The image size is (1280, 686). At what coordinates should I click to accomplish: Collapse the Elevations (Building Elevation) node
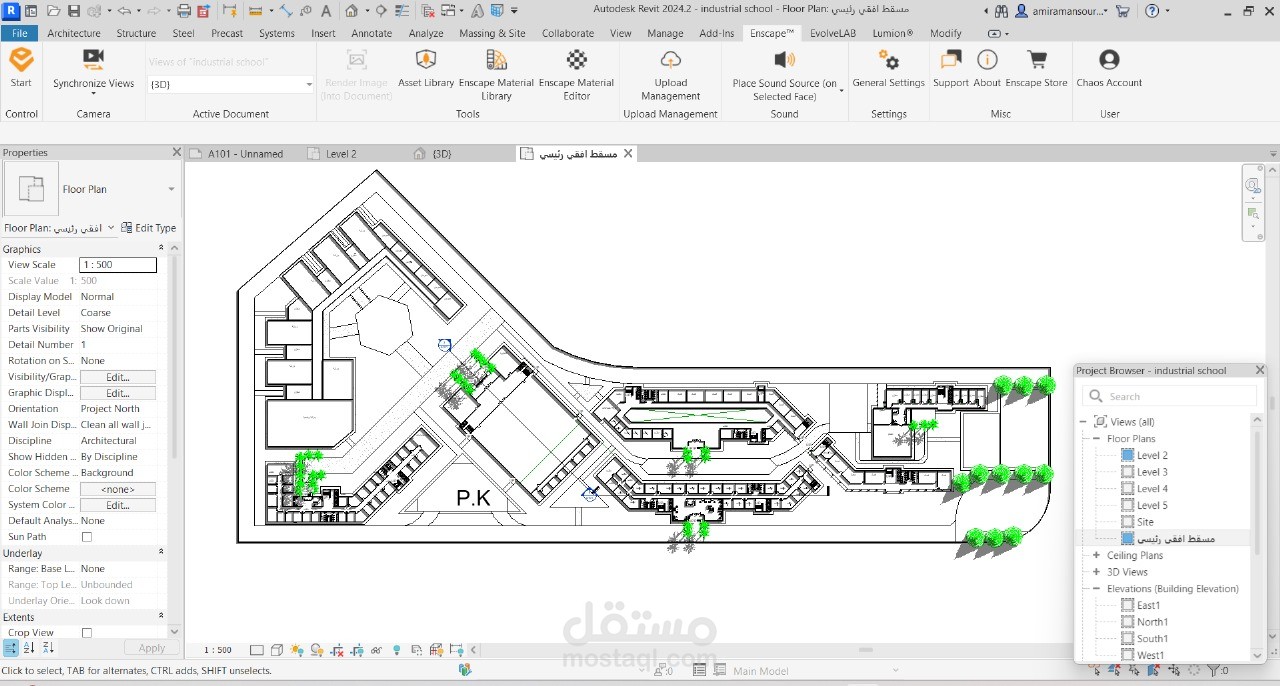[x=1096, y=589]
